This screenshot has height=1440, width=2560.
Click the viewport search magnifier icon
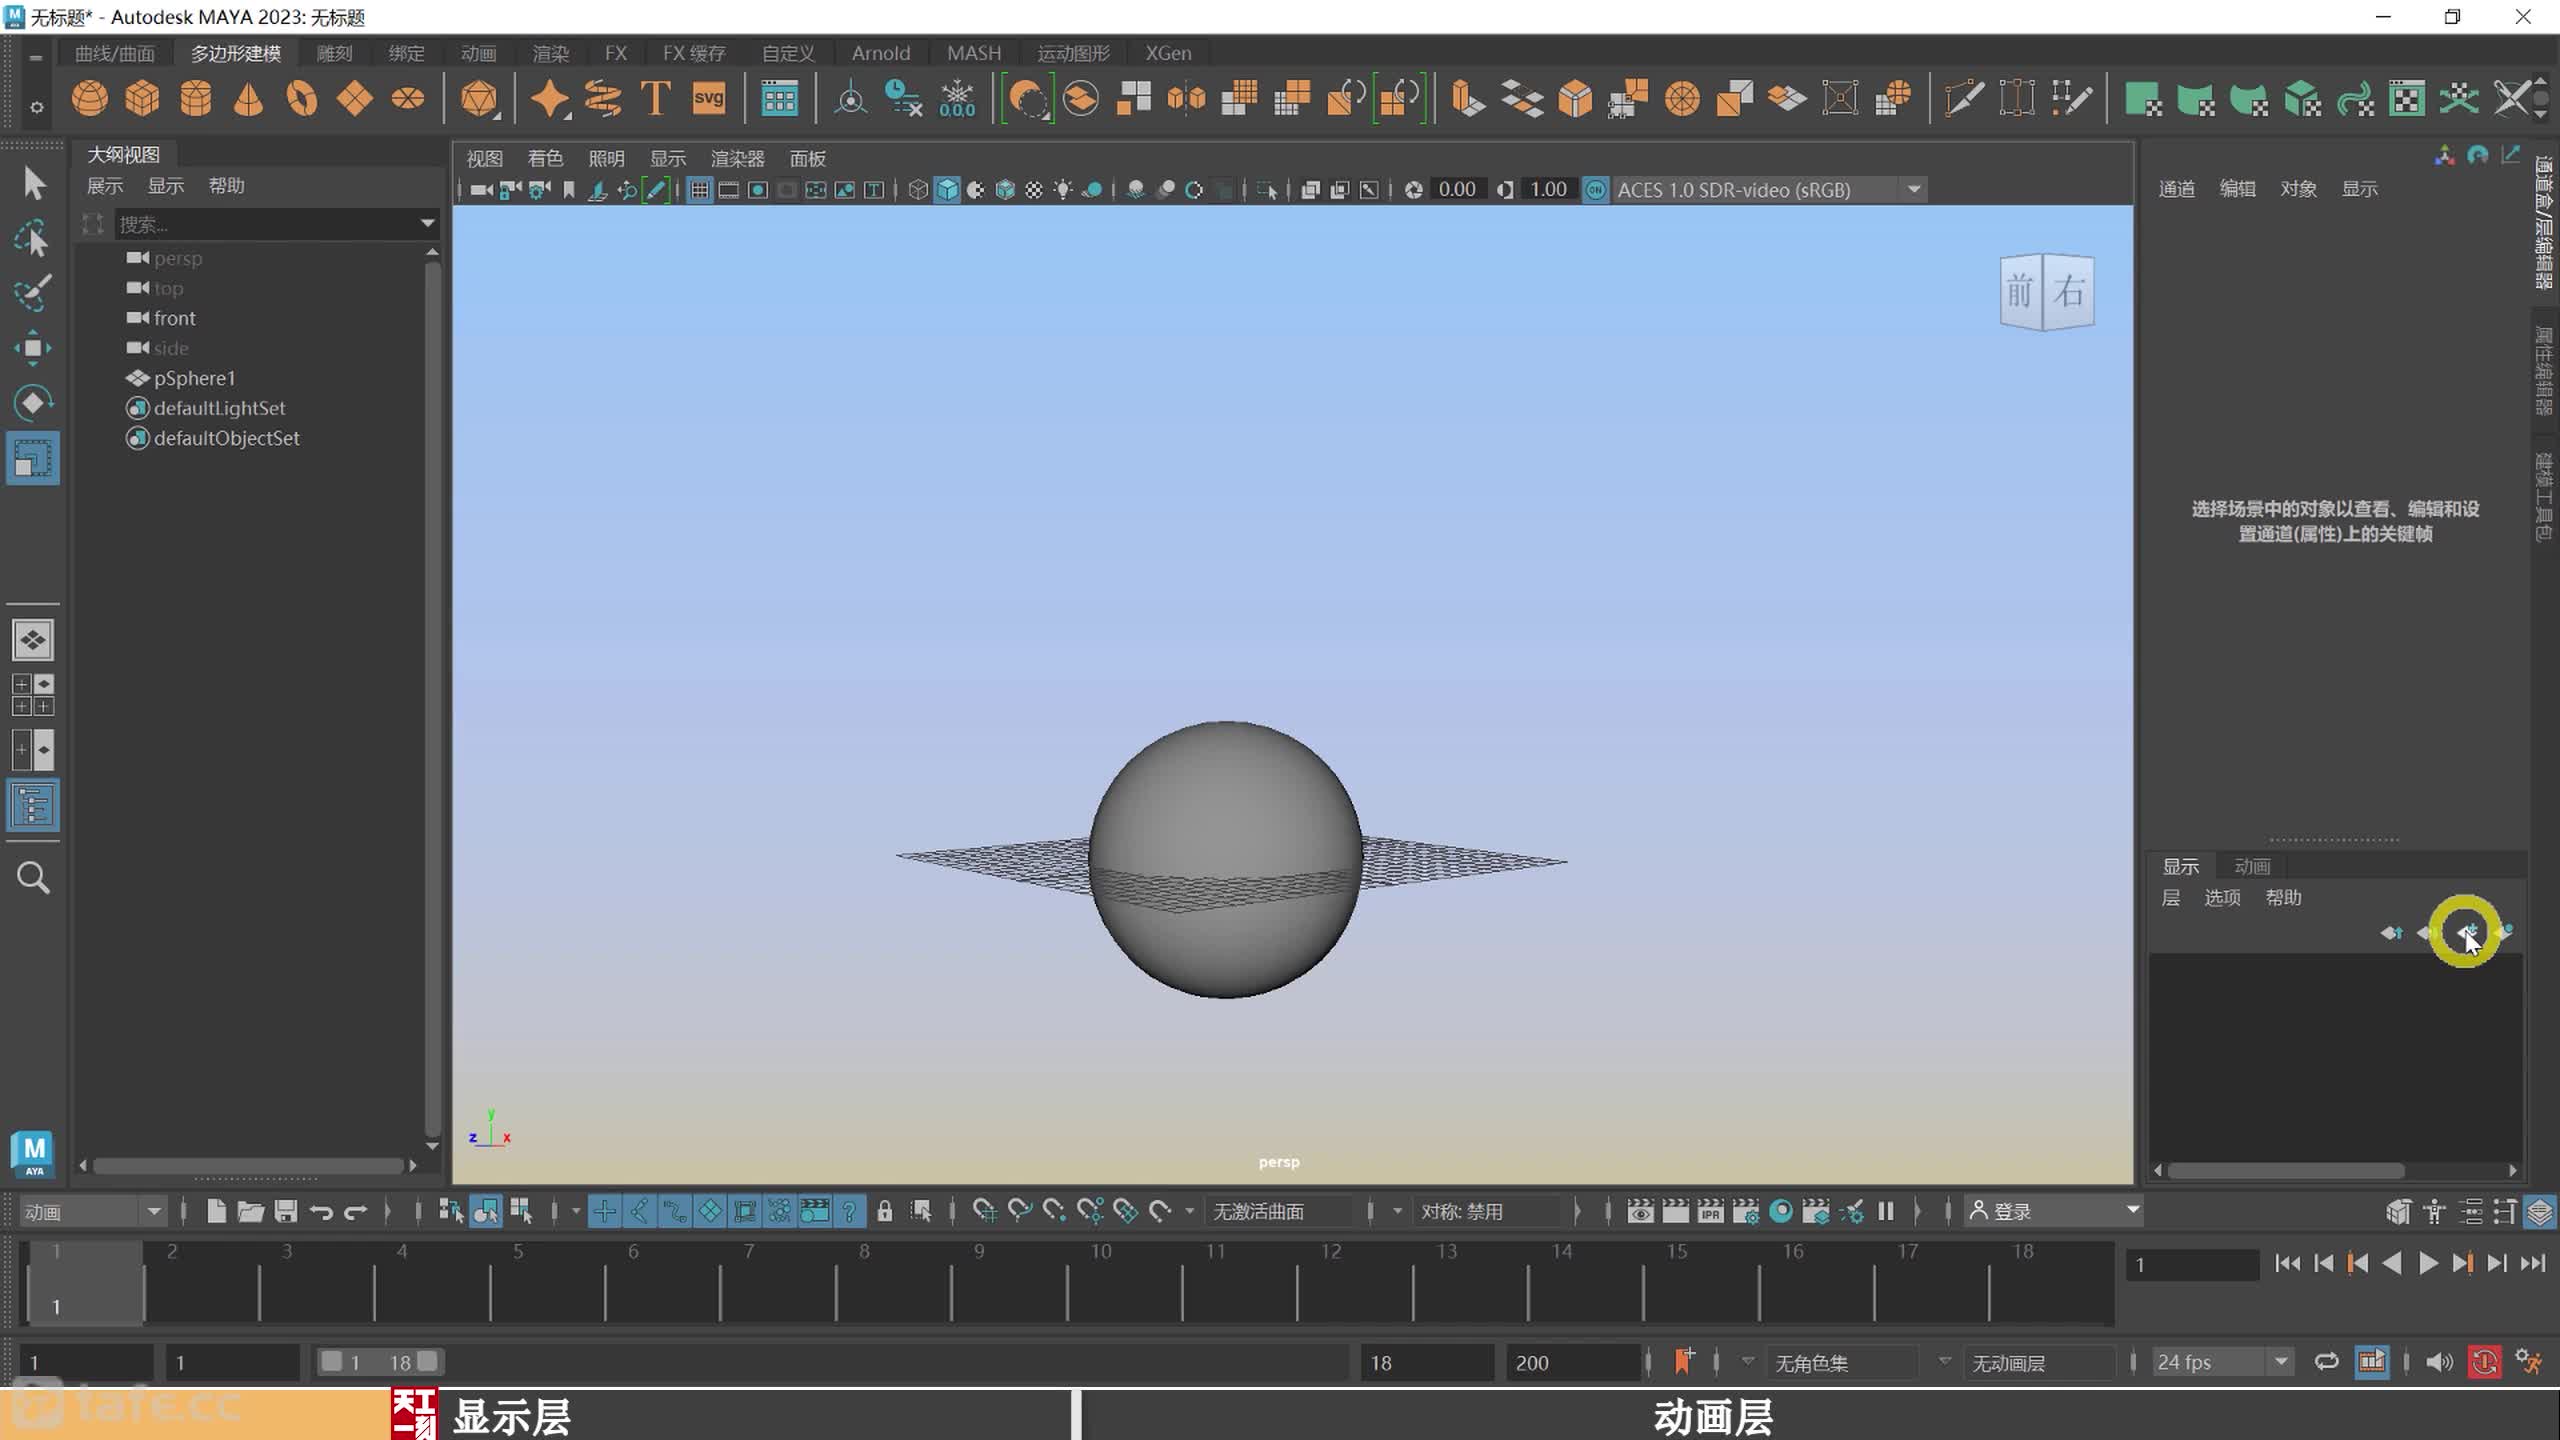click(x=33, y=878)
